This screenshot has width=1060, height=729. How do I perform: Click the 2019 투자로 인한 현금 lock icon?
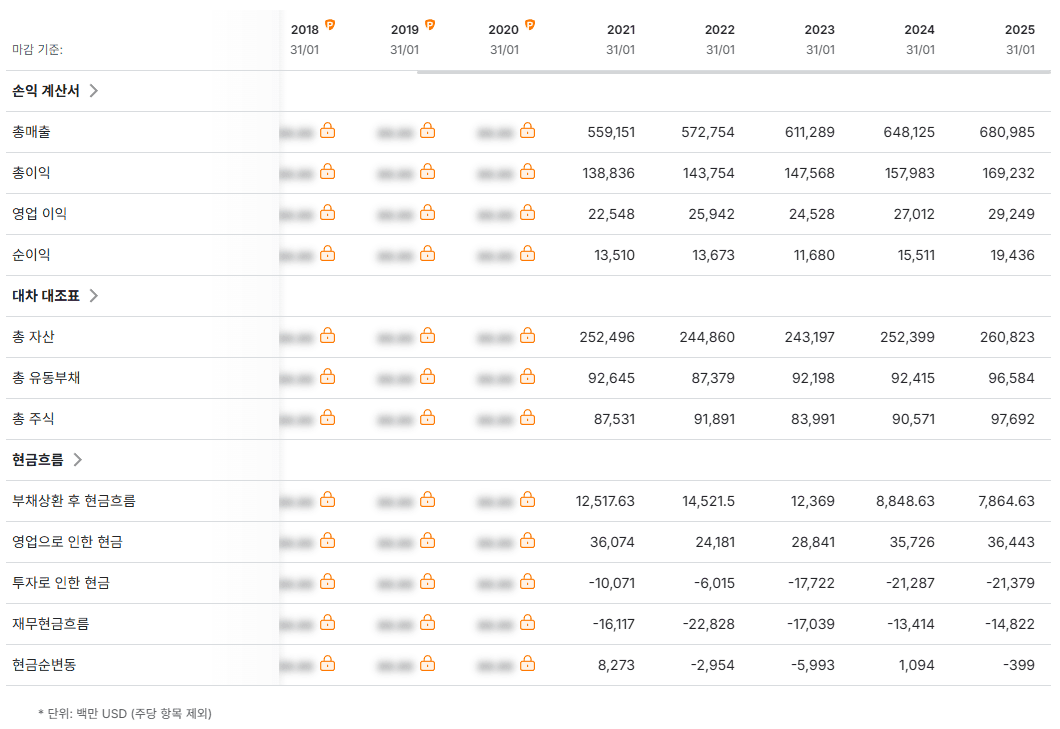[x=427, y=582]
